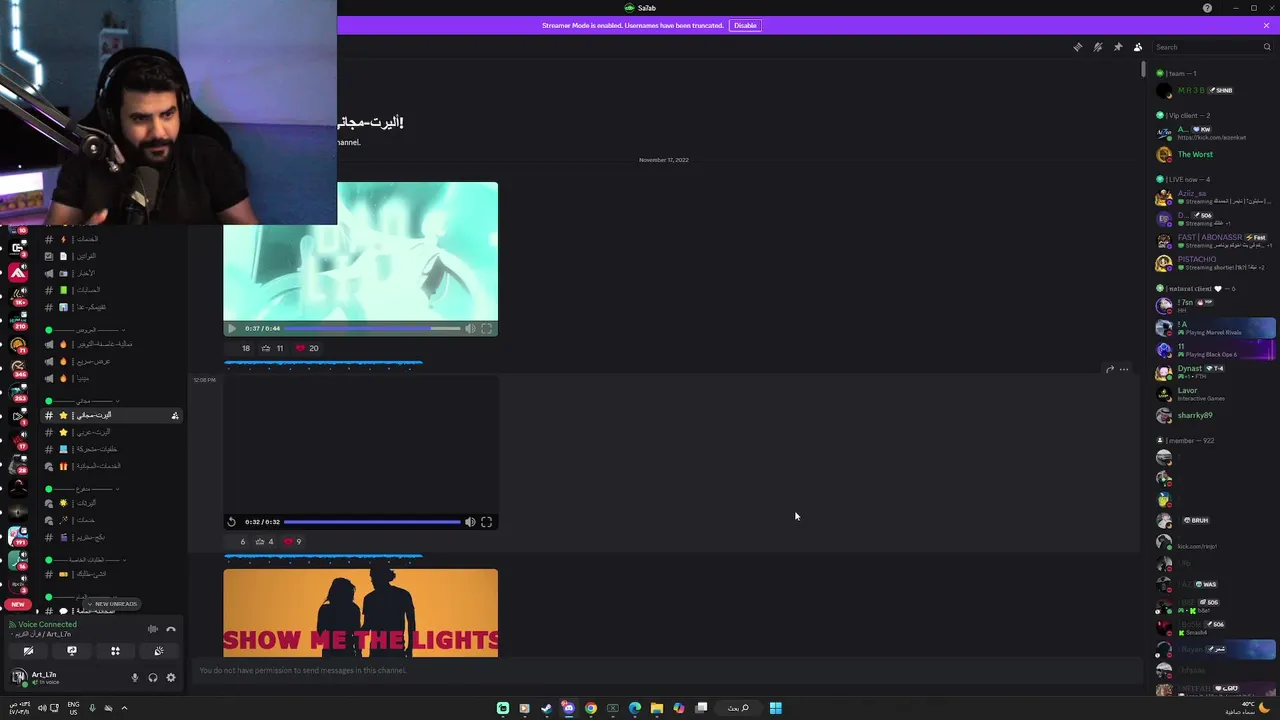Add the crown reaction showing 11
The height and width of the screenshot is (720, 1280).
(272, 348)
